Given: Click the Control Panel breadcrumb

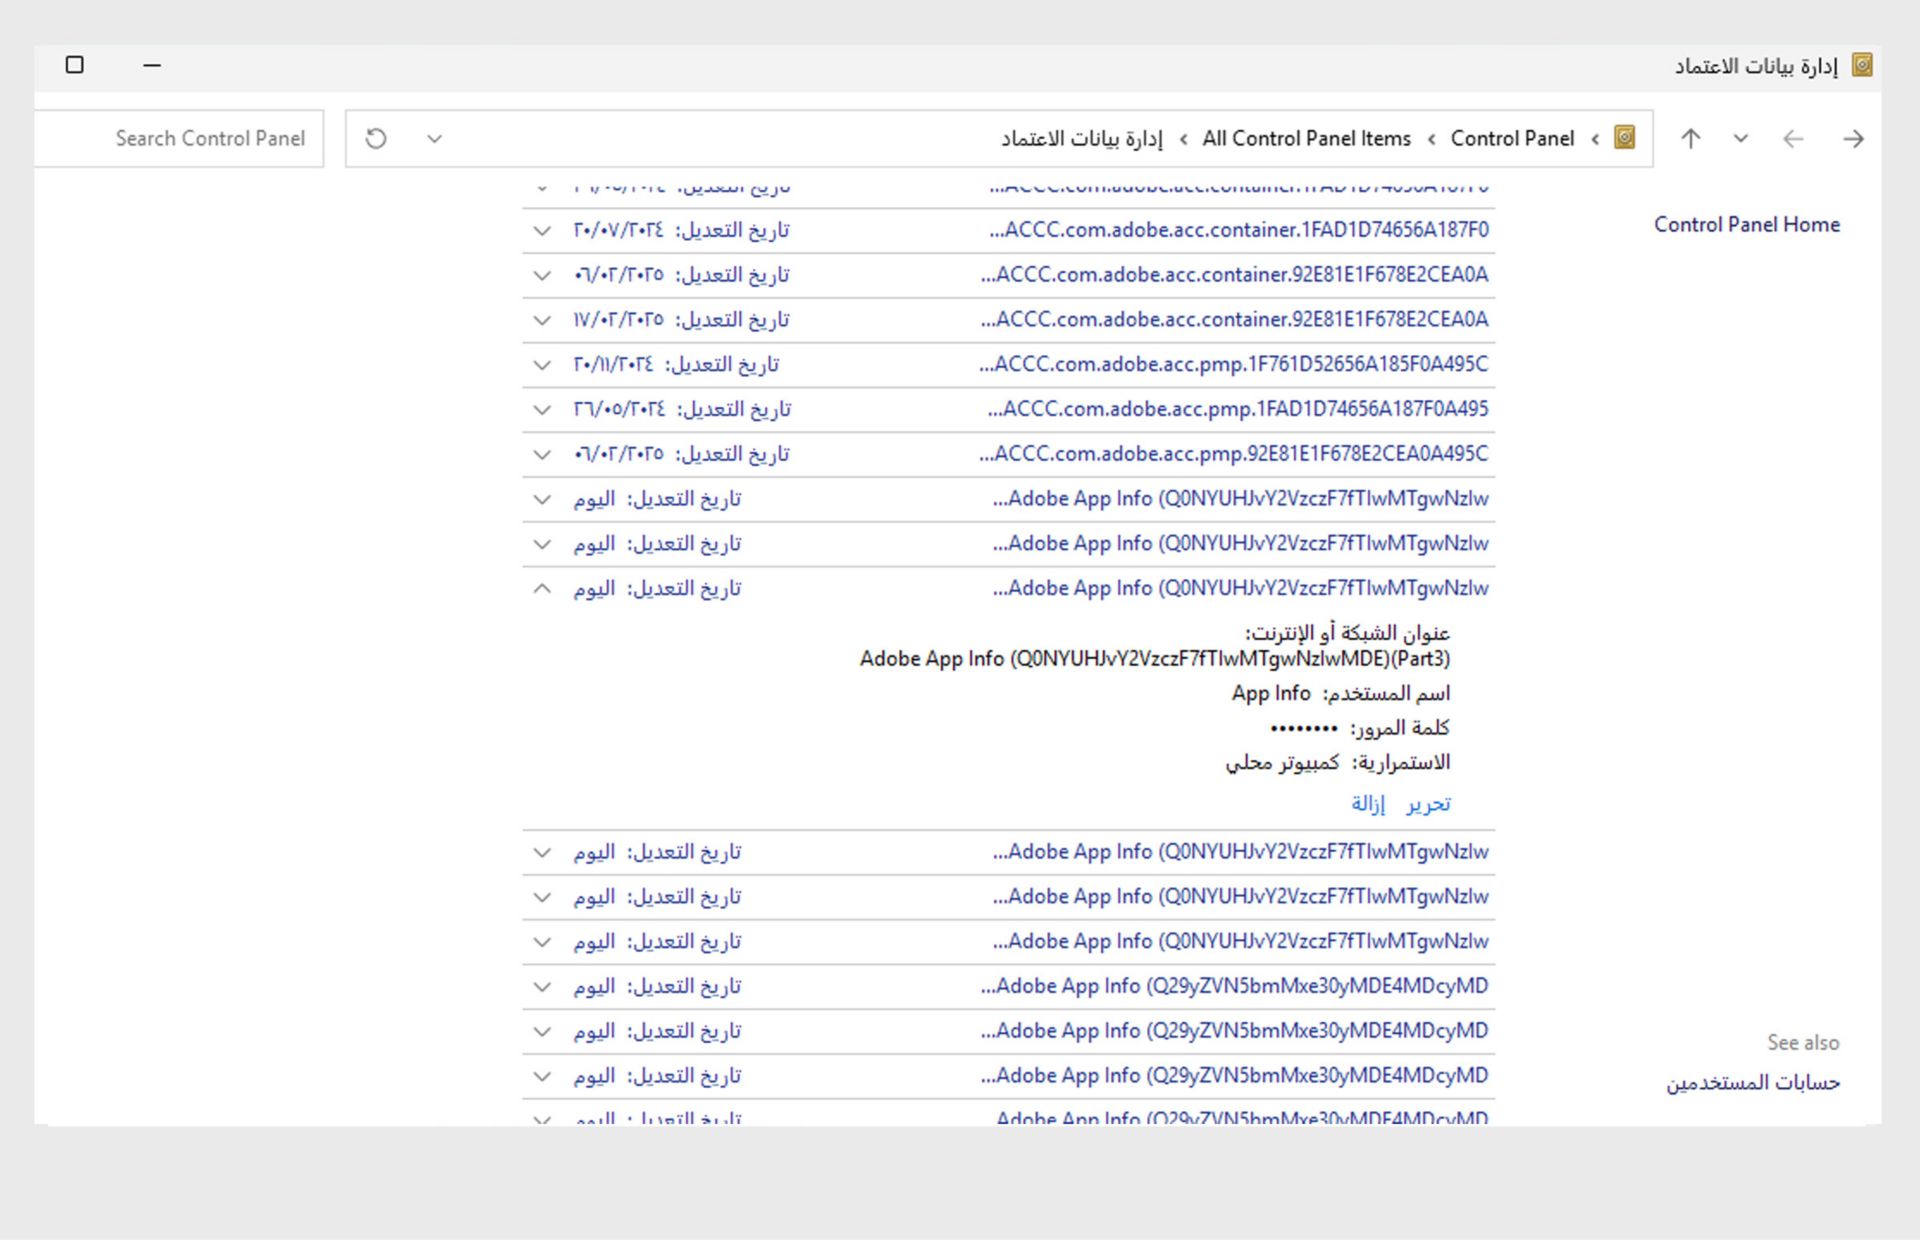Looking at the screenshot, I should [x=1512, y=139].
